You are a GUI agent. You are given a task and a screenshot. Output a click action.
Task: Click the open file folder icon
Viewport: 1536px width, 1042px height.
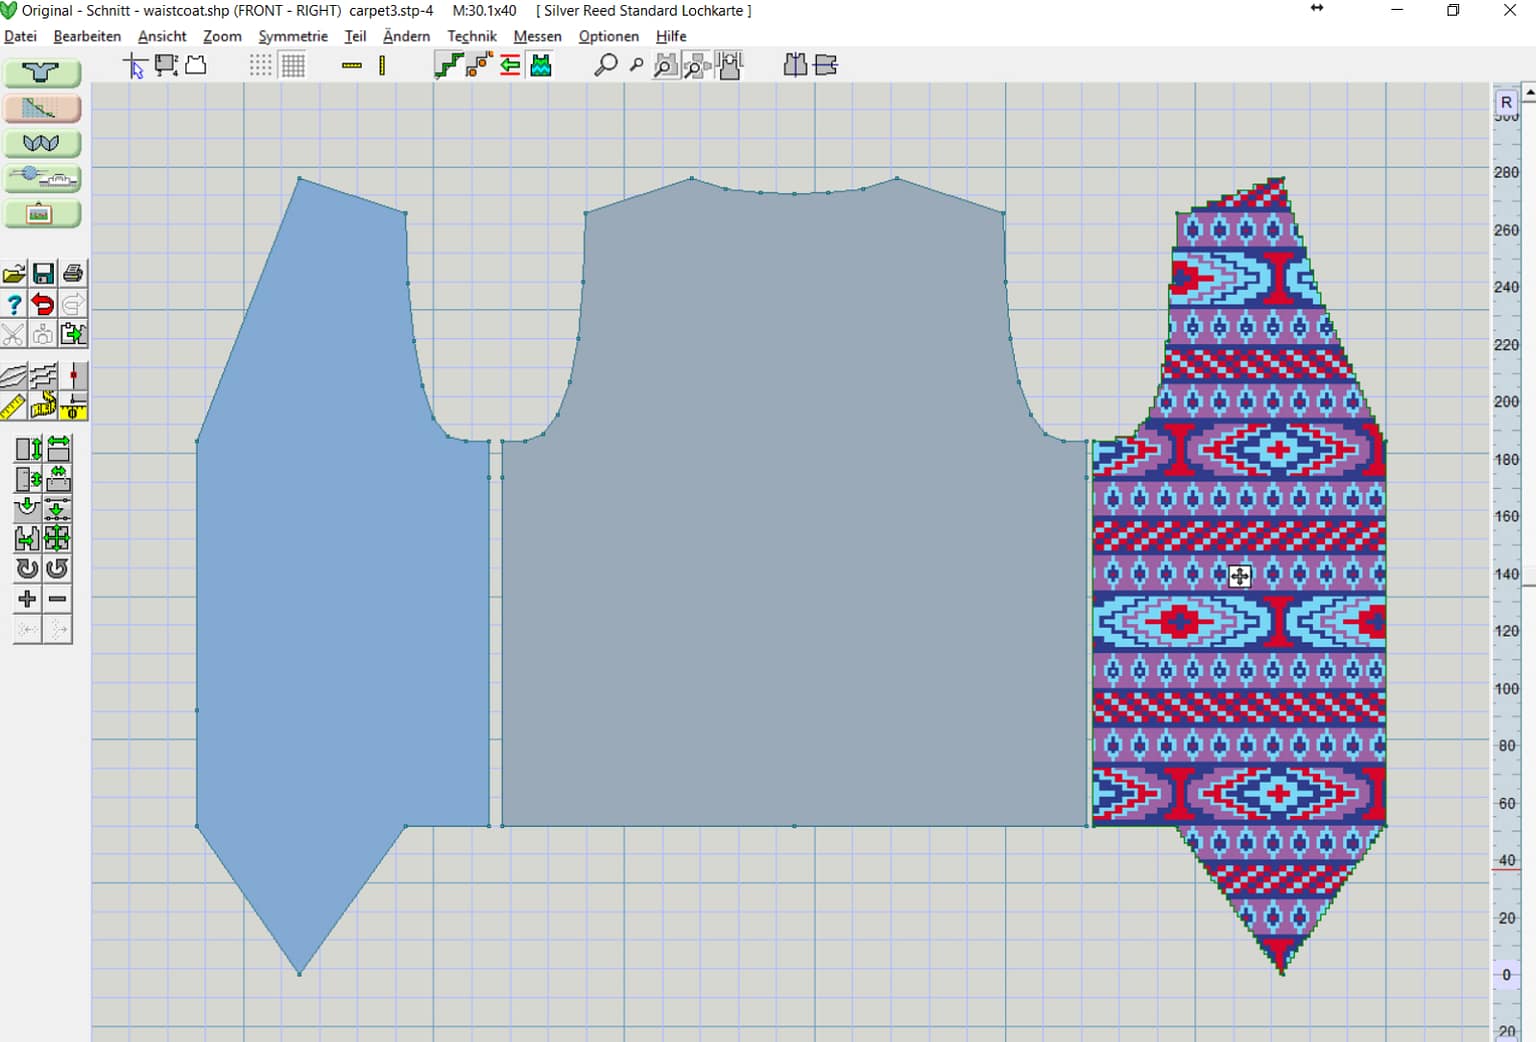pyautogui.click(x=14, y=274)
